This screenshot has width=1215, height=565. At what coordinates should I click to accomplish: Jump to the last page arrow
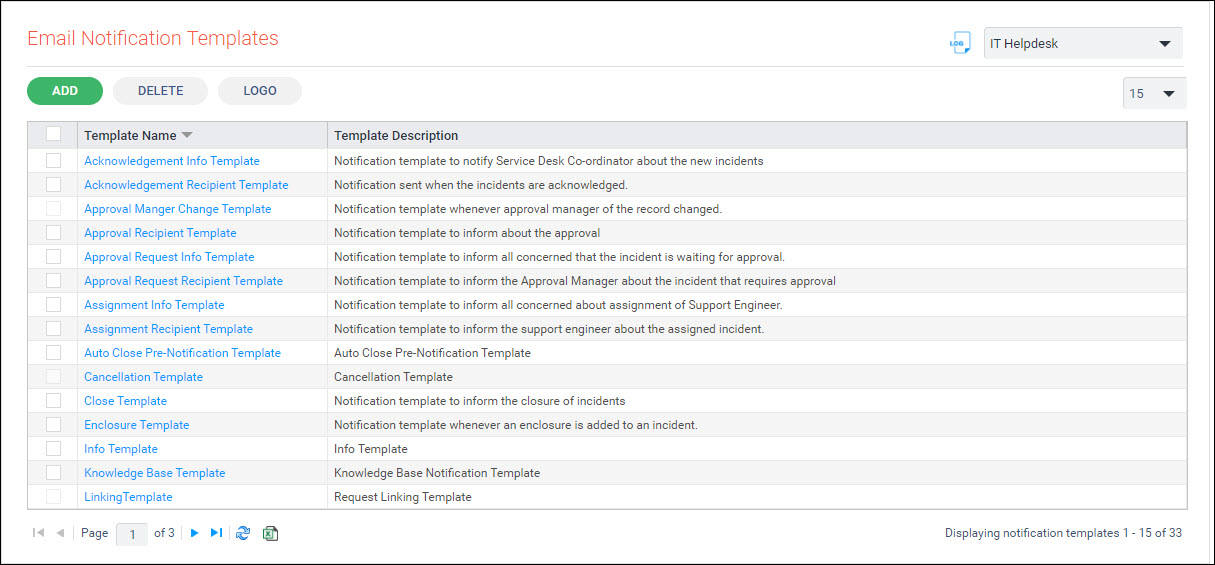tap(216, 533)
